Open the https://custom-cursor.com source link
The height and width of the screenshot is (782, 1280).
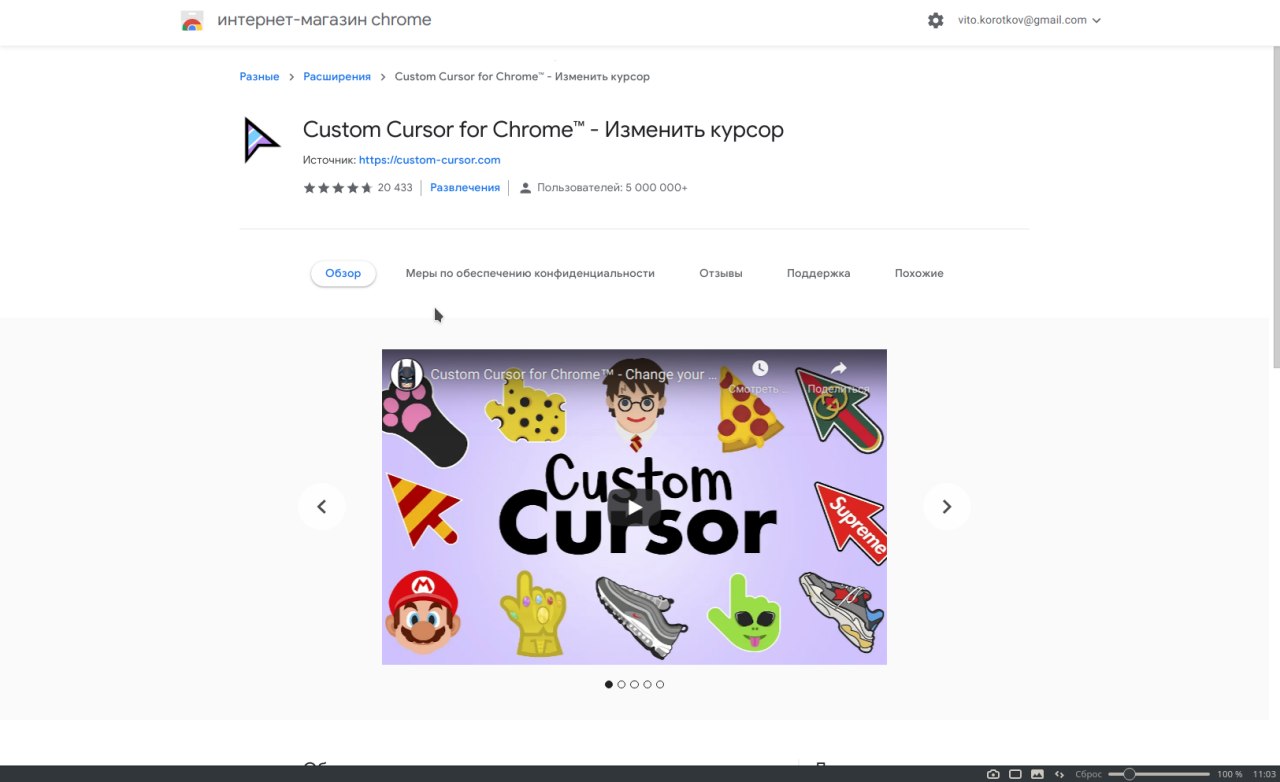429,160
